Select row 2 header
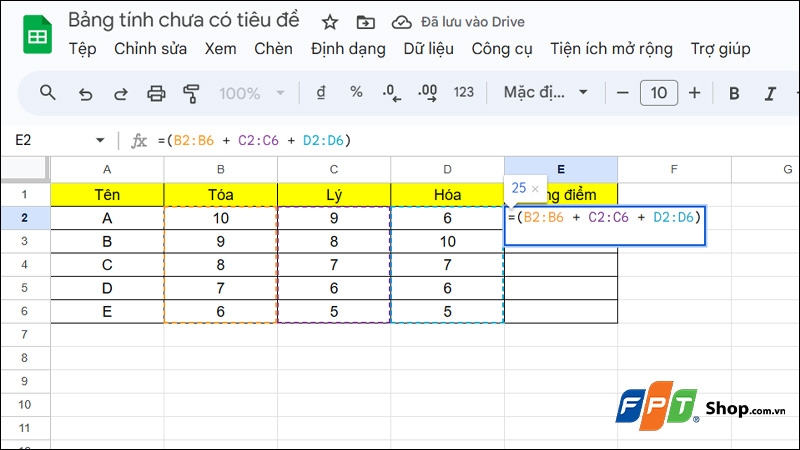 tap(24, 218)
